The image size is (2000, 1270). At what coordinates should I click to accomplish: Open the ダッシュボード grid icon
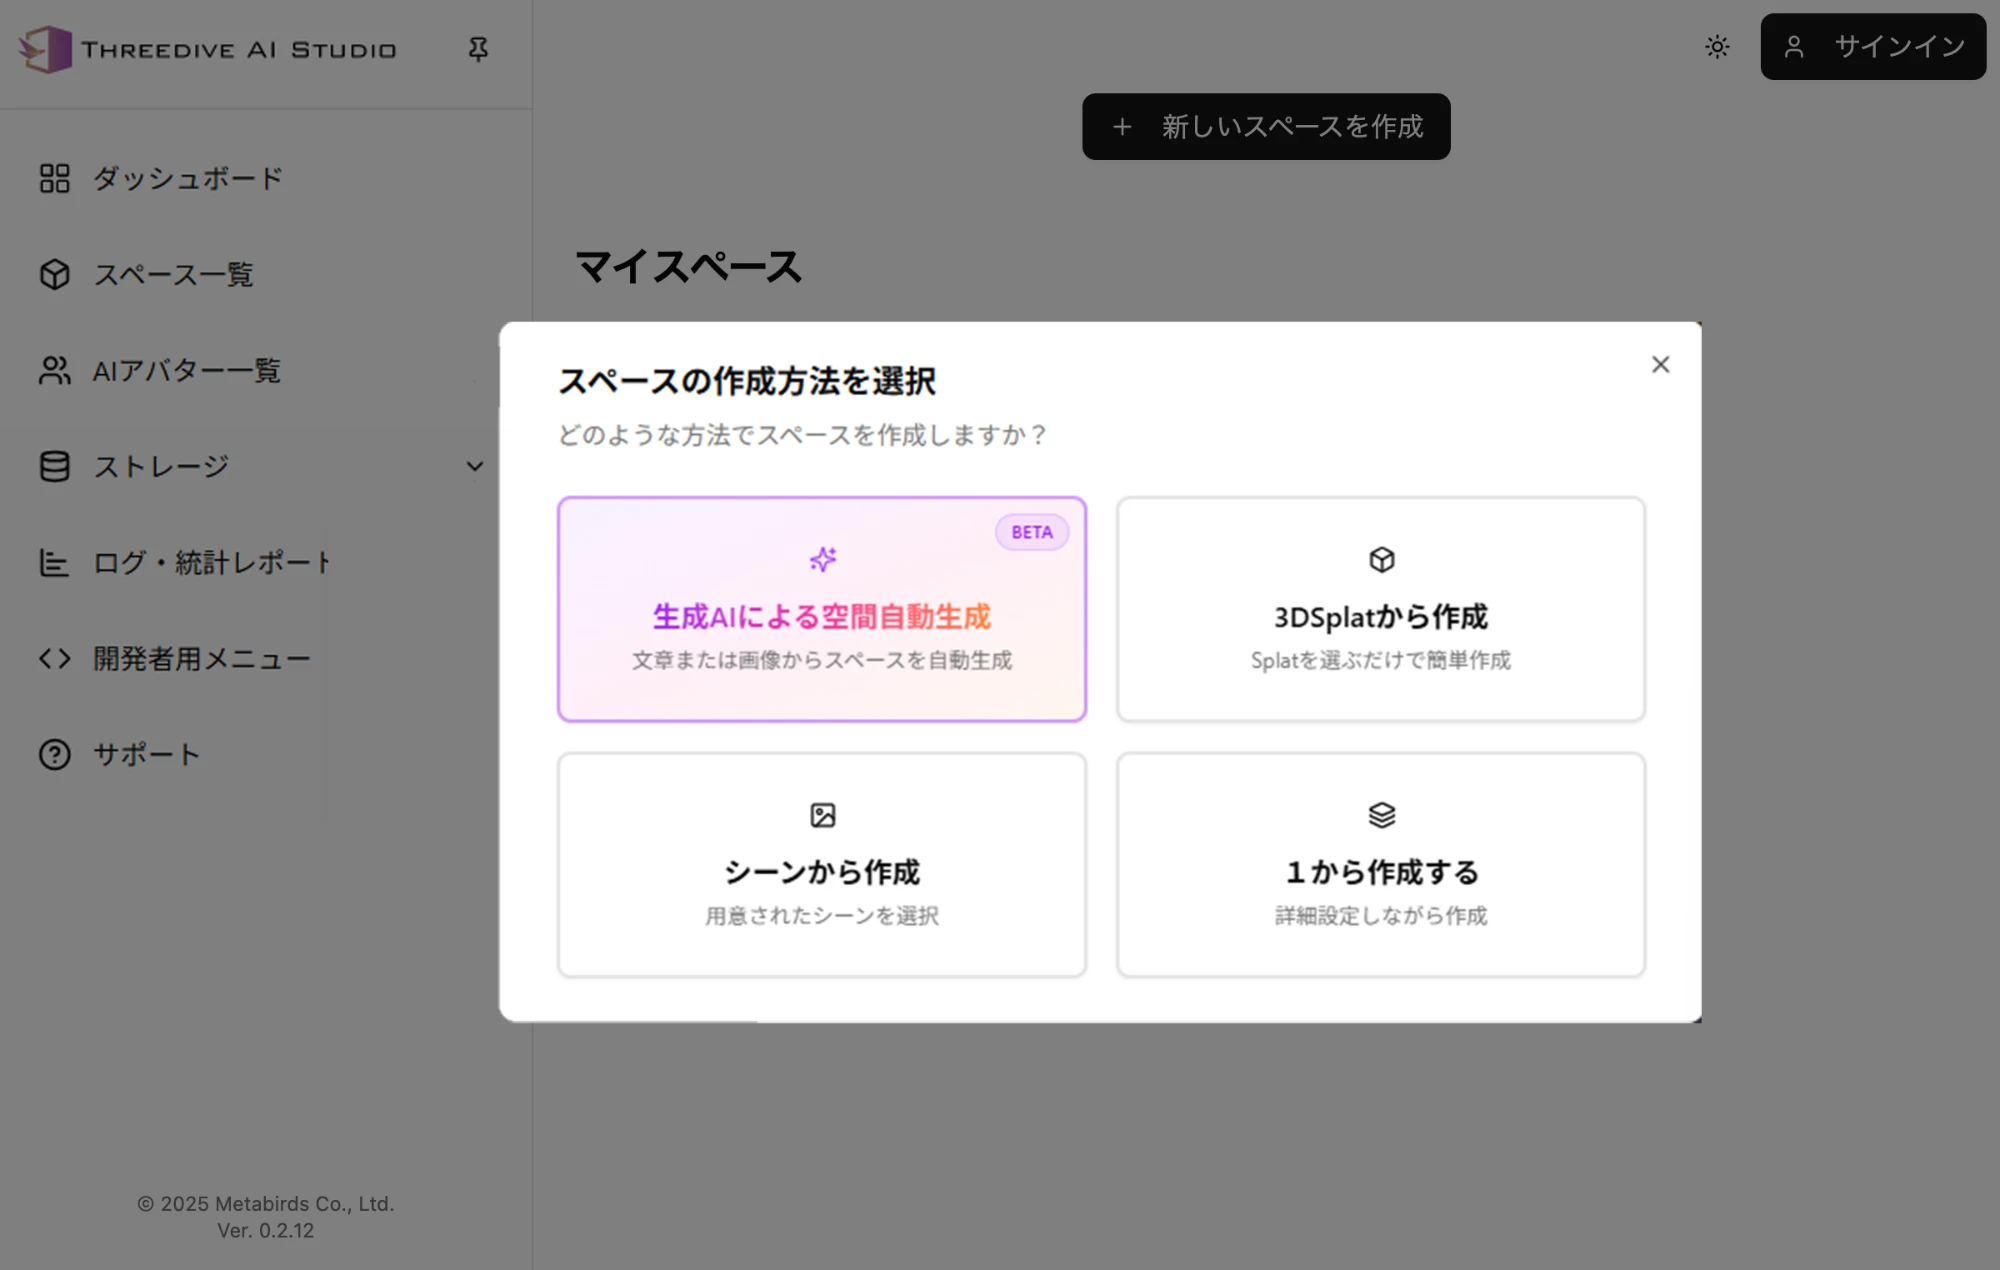(x=55, y=178)
